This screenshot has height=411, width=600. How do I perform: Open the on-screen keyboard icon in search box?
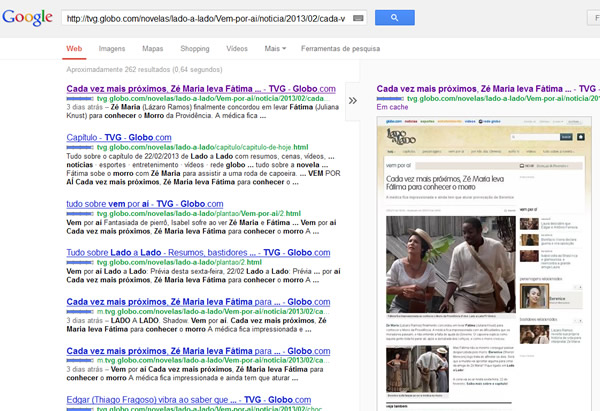(358, 18)
